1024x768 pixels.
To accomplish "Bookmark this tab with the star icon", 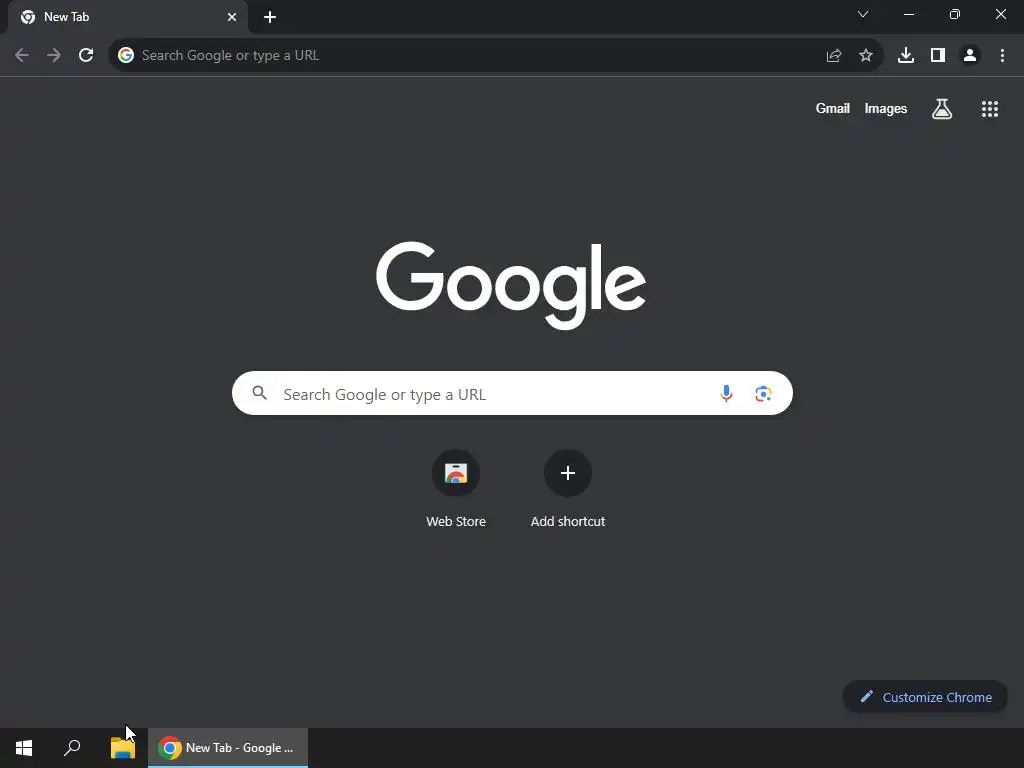I will (866, 56).
